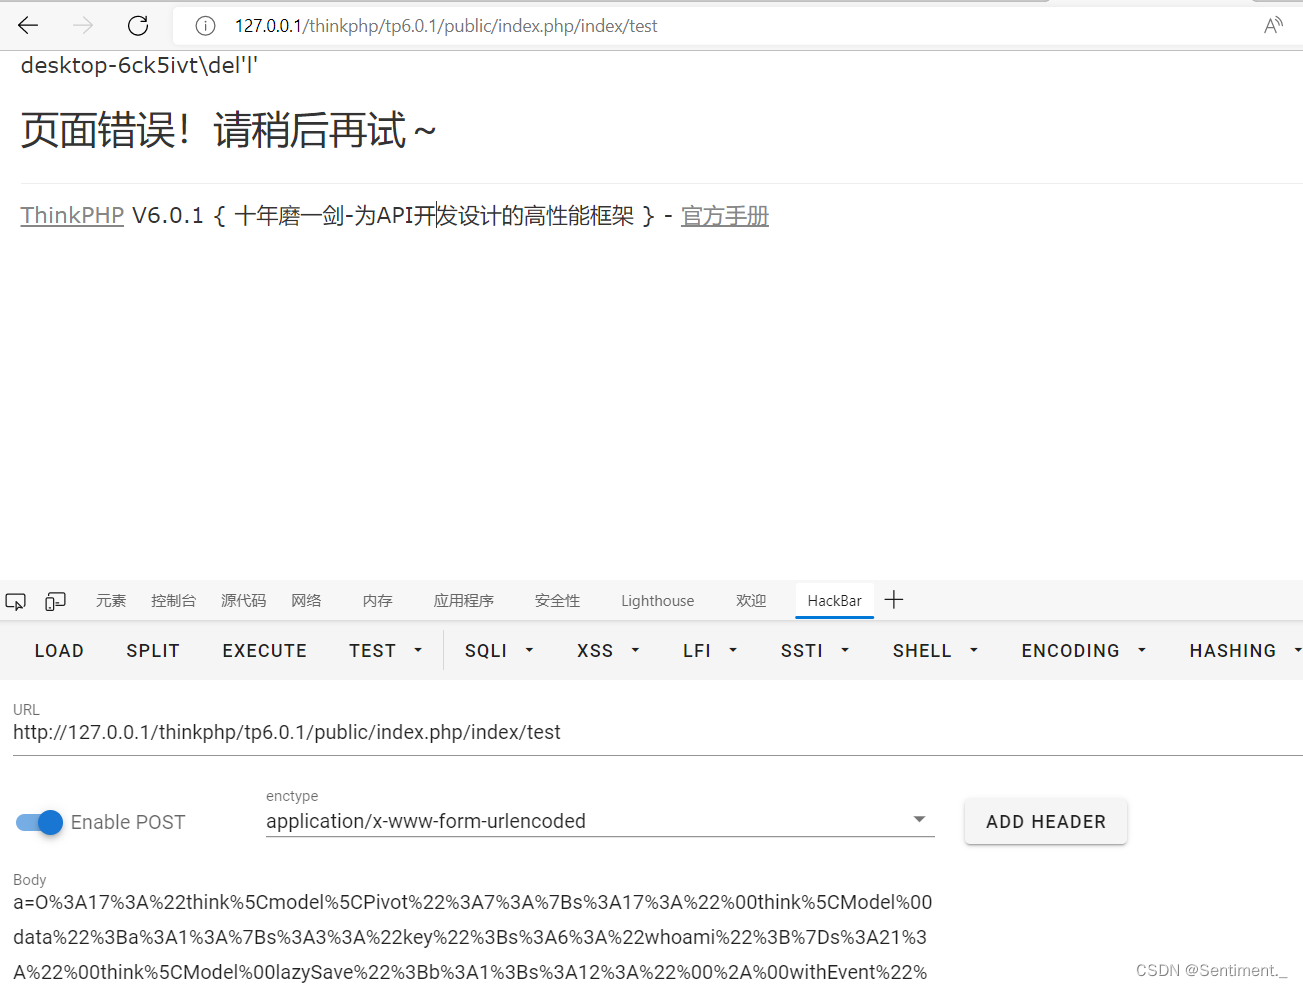Expand the ENCODING dropdown menu
1303x988 pixels.
(x=1084, y=651)
